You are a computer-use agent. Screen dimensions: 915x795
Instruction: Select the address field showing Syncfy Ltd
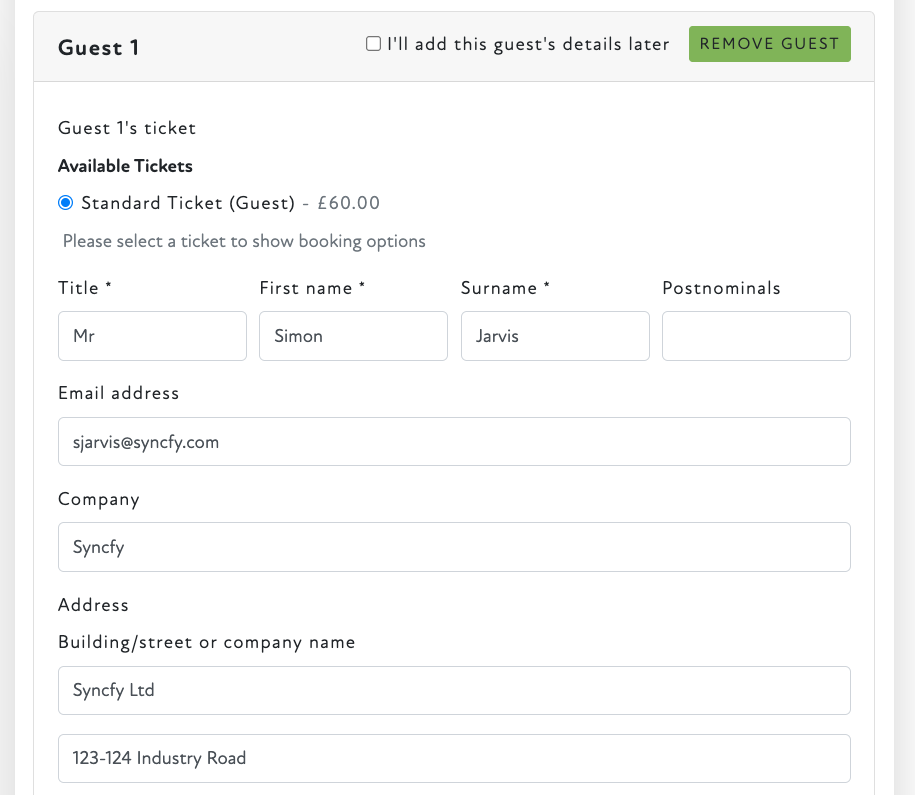pyautogui.click(x=454, y=690)
